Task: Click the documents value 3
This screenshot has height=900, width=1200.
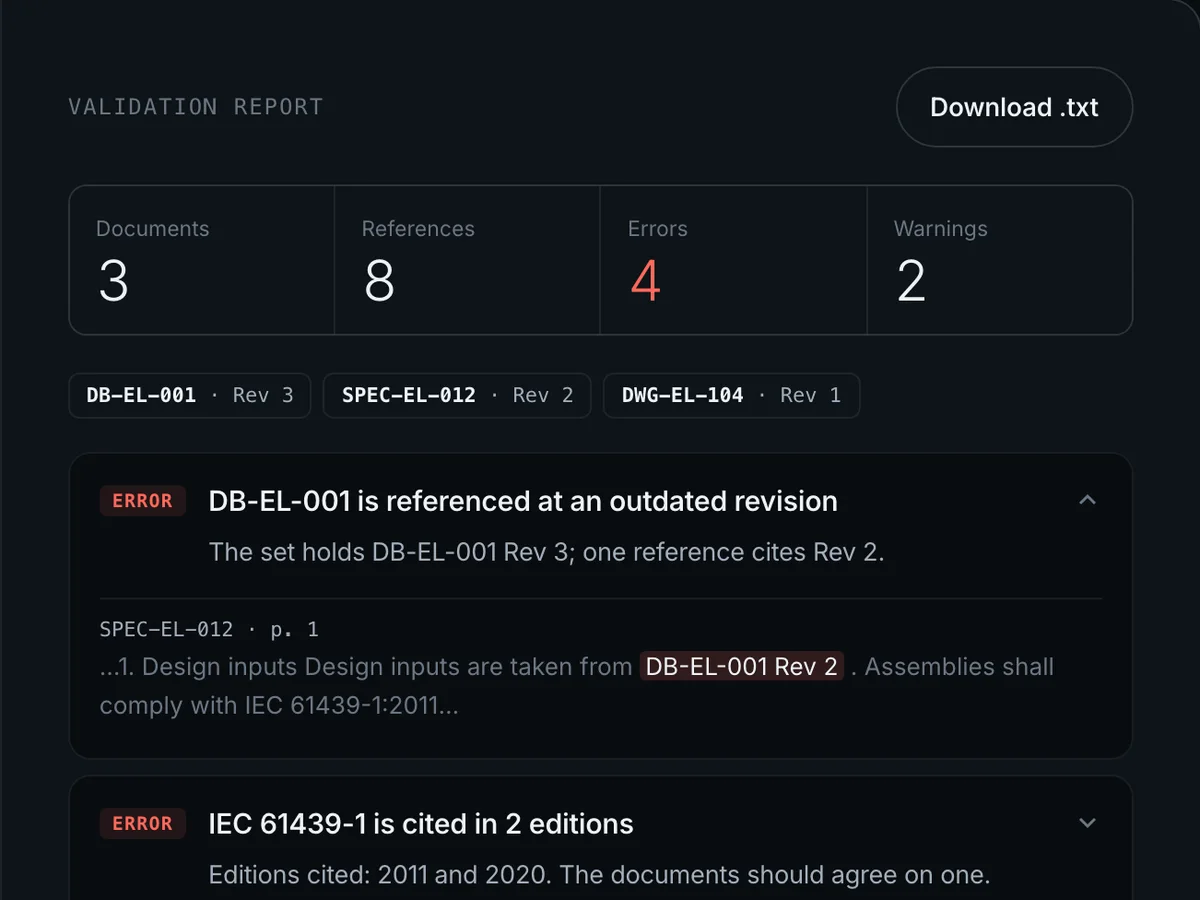Action: click(x=113, y=281)
